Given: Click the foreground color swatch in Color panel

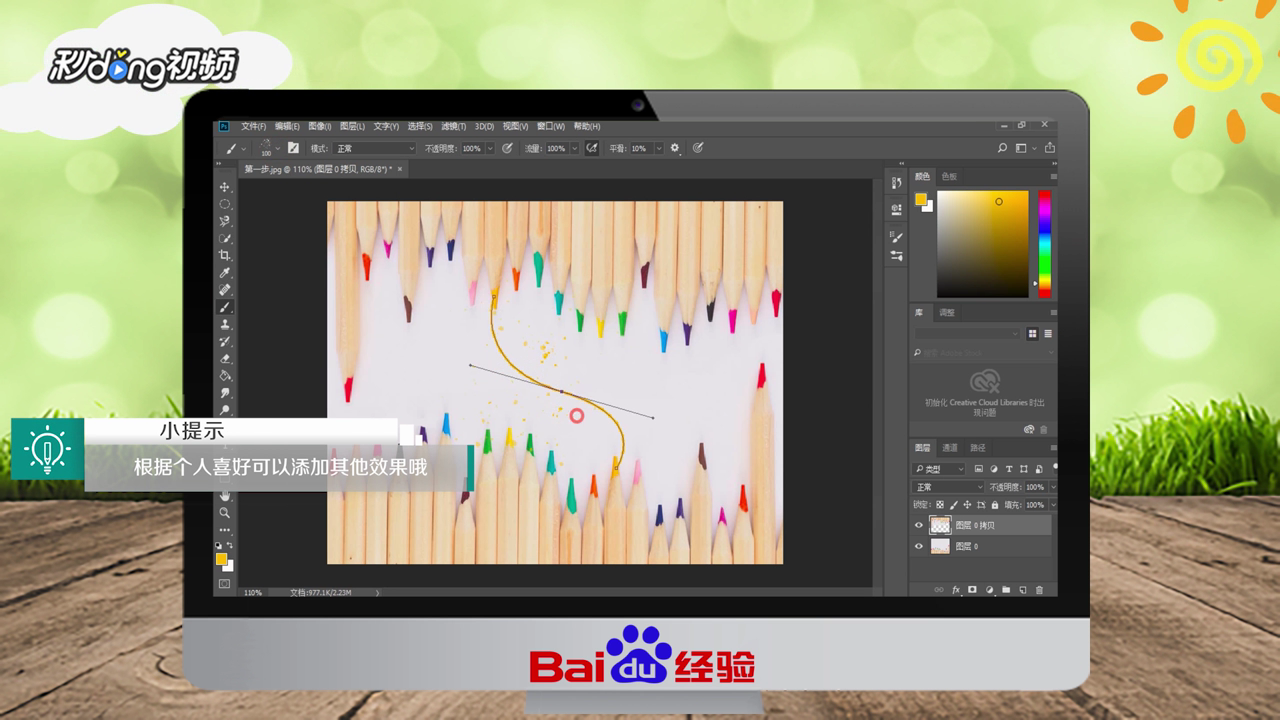Looking at the screenshot, I should pyautogui.click(x=921, y=200).
